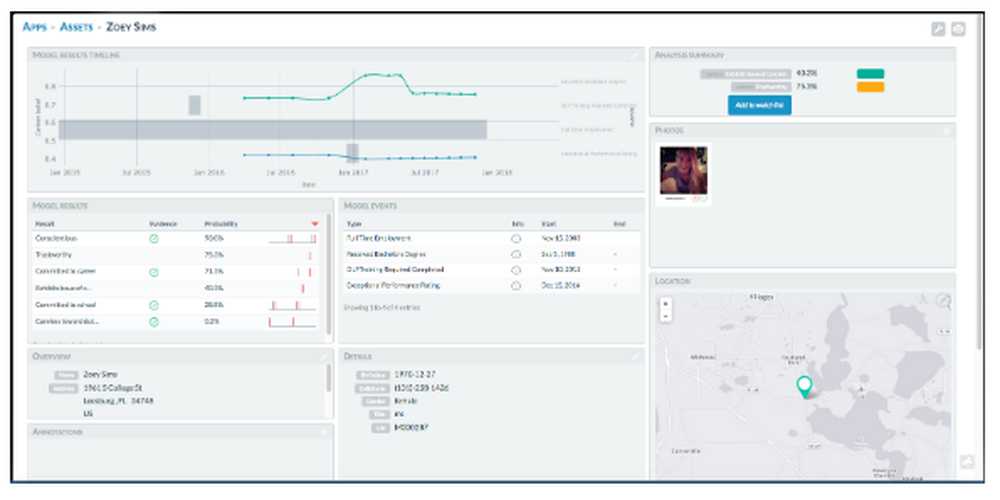Screen dimensions: 1000x500
Task: Select the Conscientious result row
Action: pyautogui.click(x=177, y=239)
